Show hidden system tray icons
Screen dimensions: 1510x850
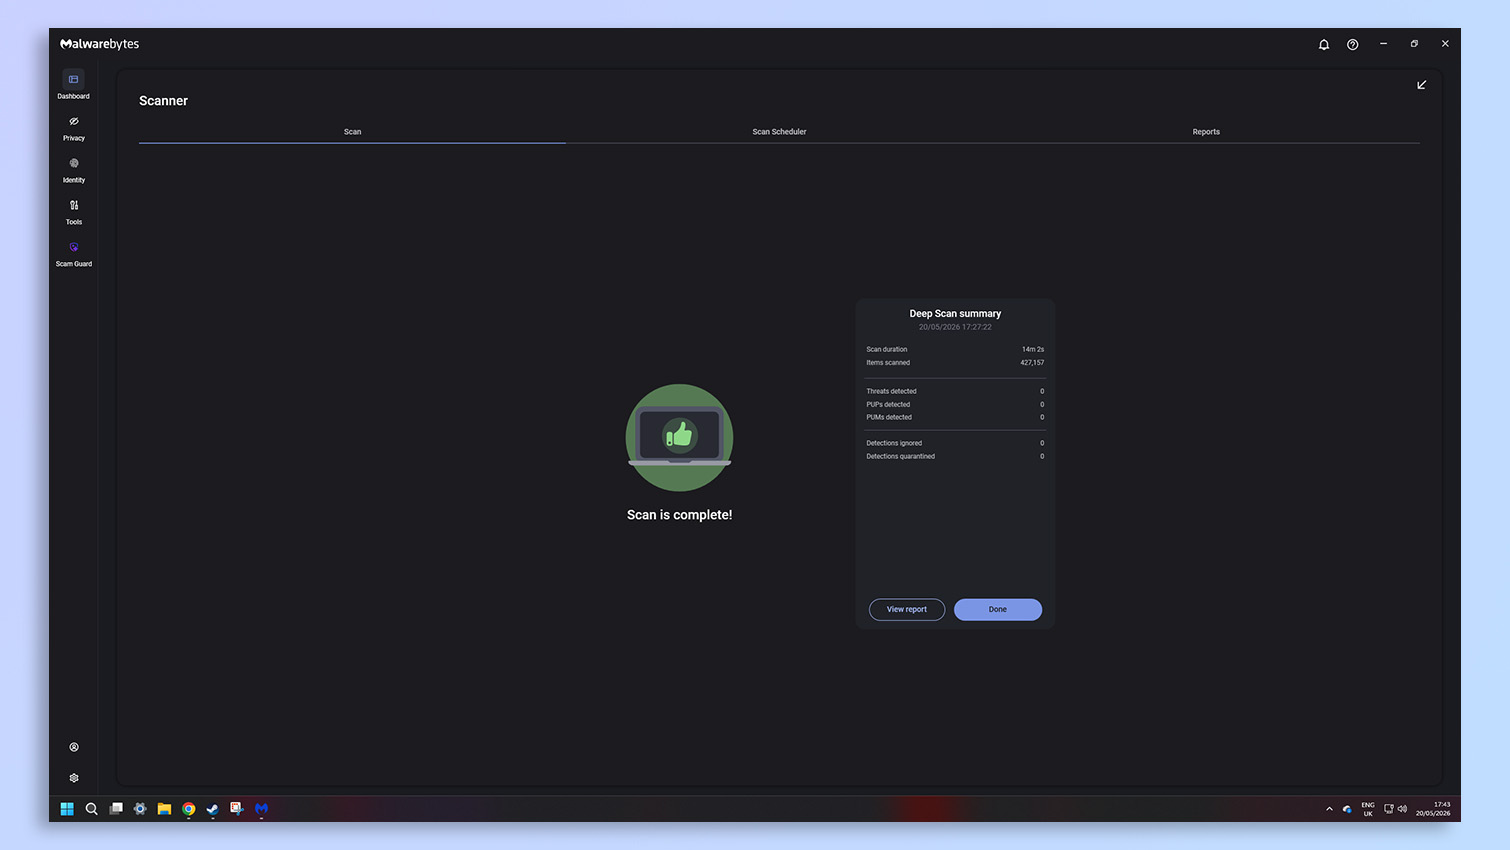tap(1329, 809)
